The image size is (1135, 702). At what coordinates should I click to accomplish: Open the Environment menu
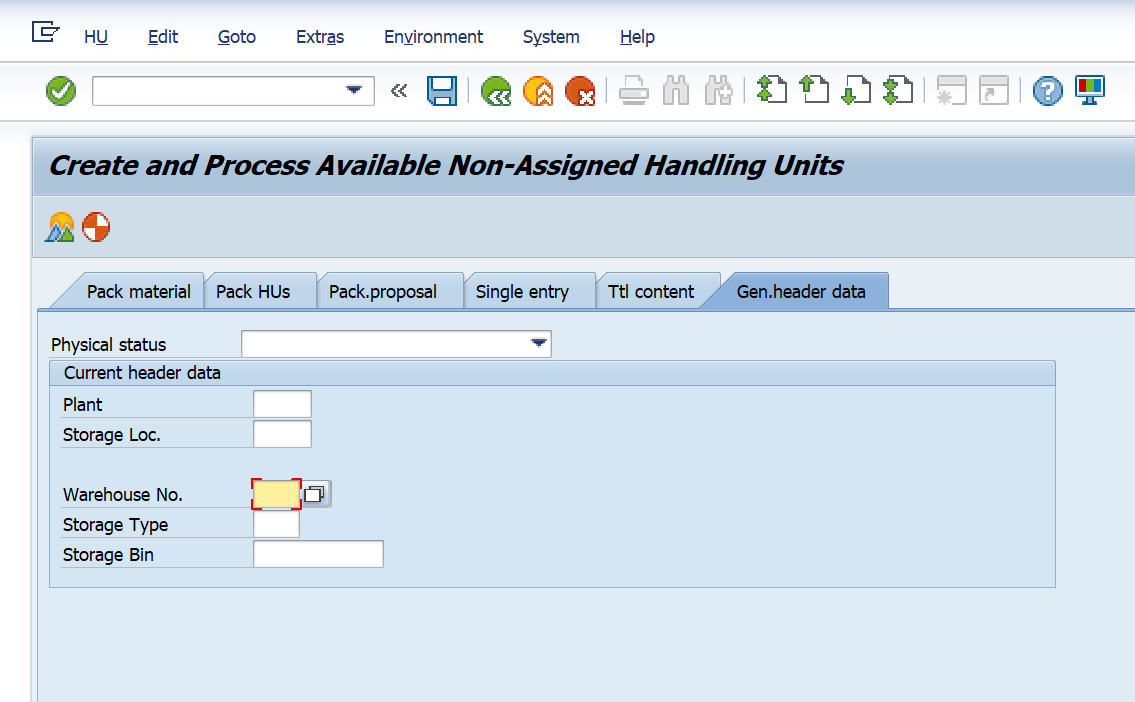click(x=433, y=37)
